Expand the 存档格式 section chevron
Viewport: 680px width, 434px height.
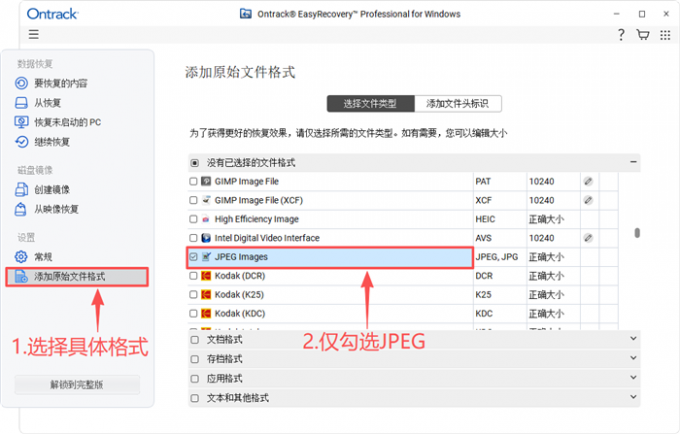coord(633,358)
